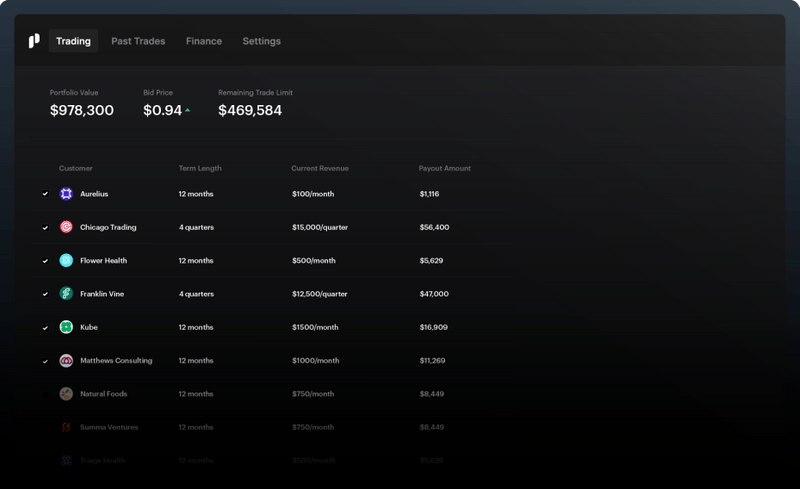Click the Current Revenue column header

click(319, 168)
